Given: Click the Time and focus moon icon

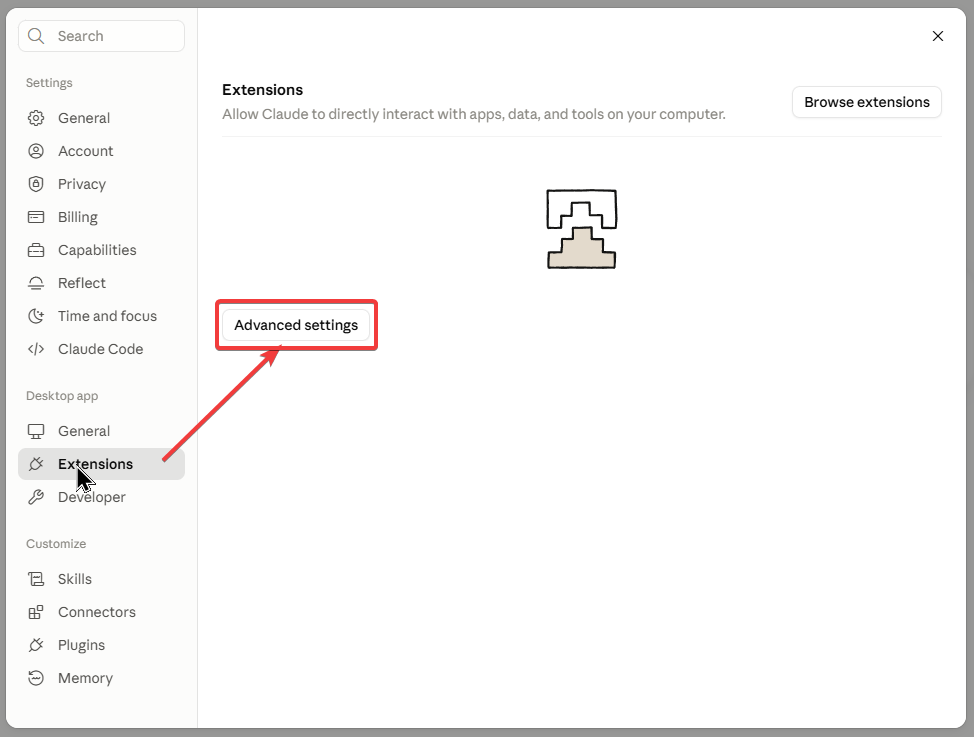Looking at the screenshot, I should tap(36, 316).
